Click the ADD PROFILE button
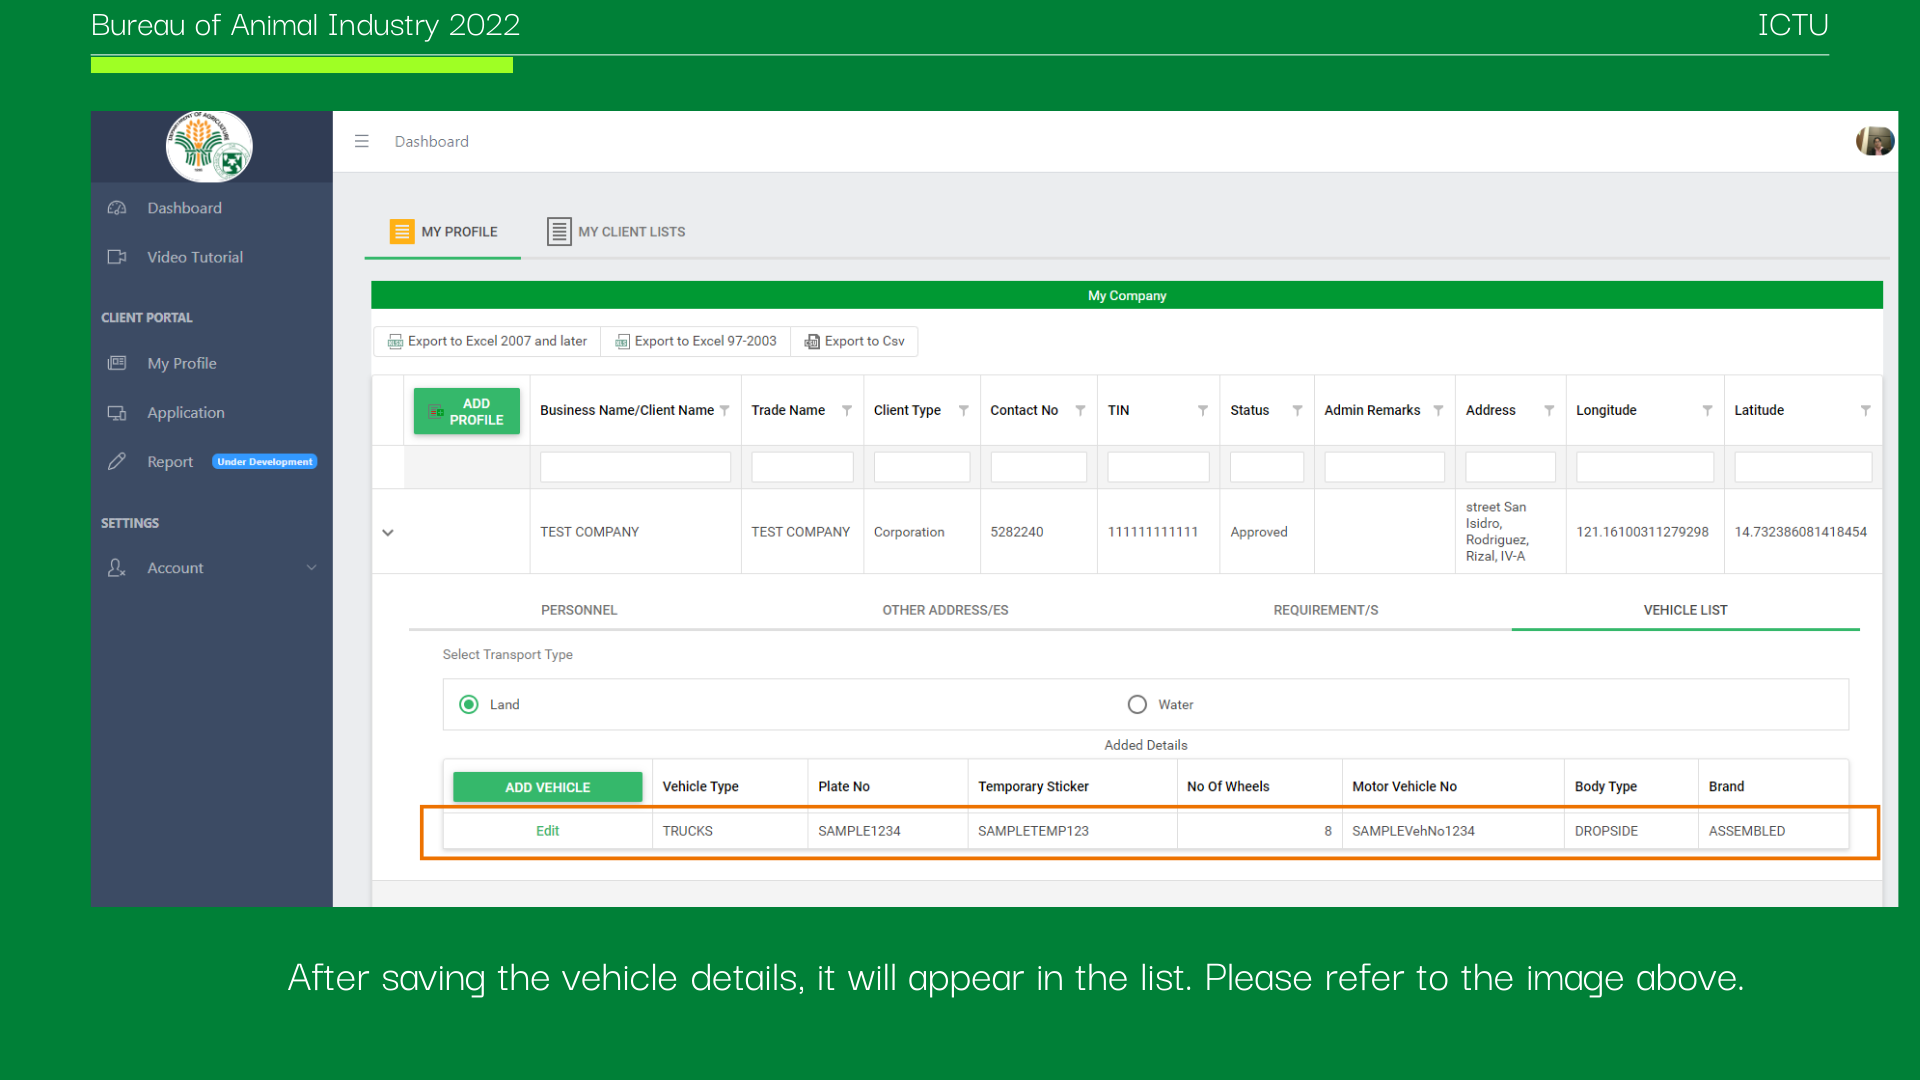 (x=467, y=411)
